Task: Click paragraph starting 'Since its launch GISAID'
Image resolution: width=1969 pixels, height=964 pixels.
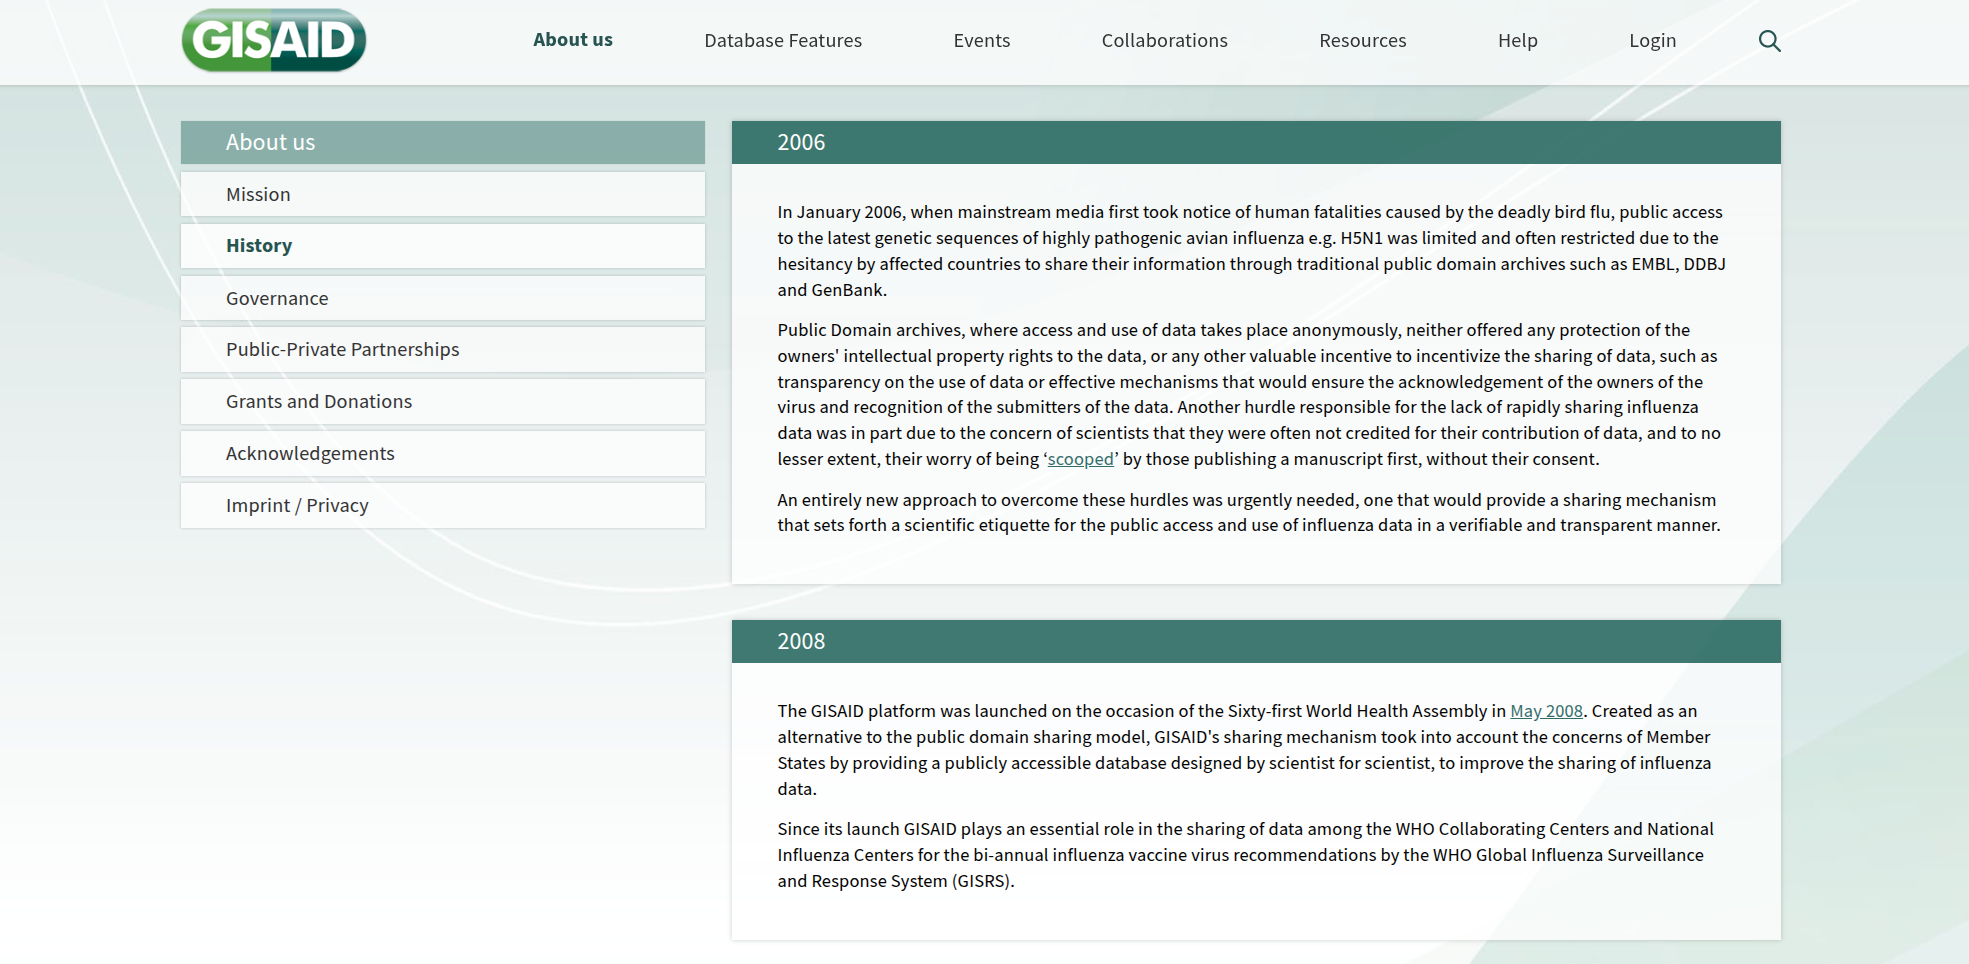Action: pyautogui.click(x=1246, y=855)
